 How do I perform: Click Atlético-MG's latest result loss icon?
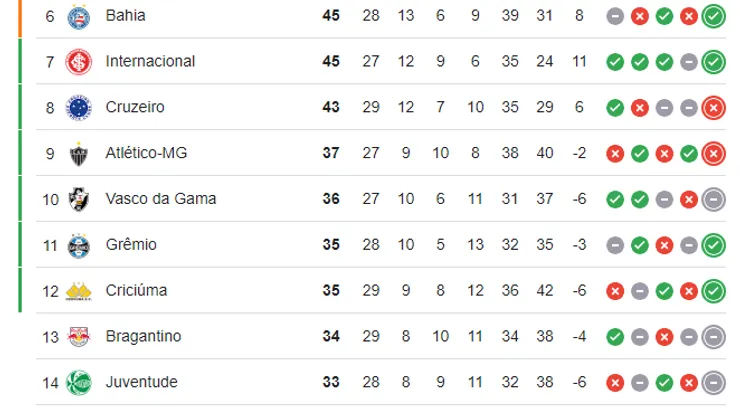point(713,153)
